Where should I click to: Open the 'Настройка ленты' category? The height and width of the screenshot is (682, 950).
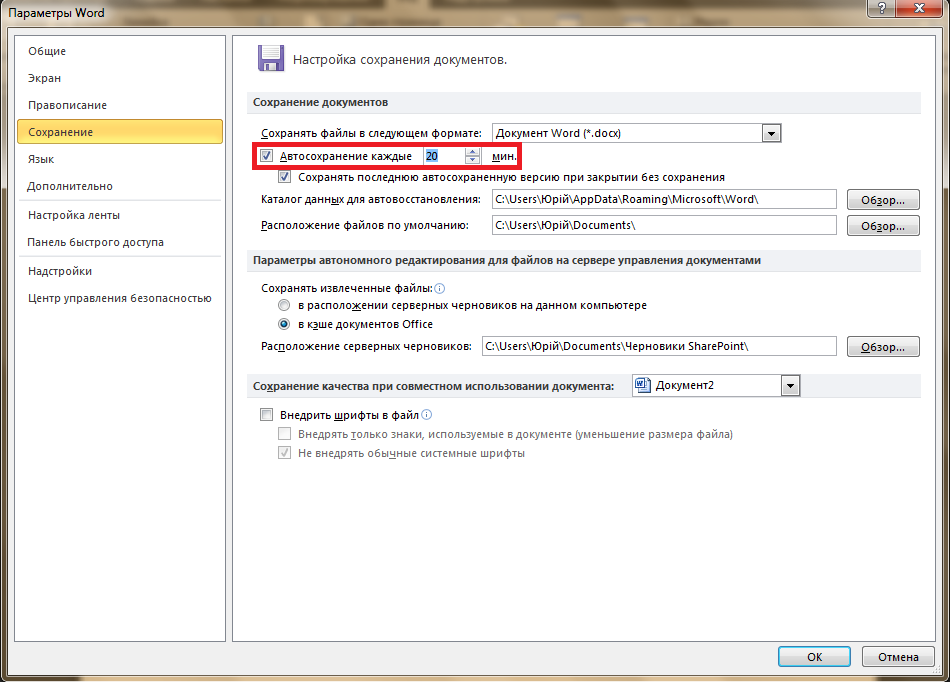click(x=120, y=215)
